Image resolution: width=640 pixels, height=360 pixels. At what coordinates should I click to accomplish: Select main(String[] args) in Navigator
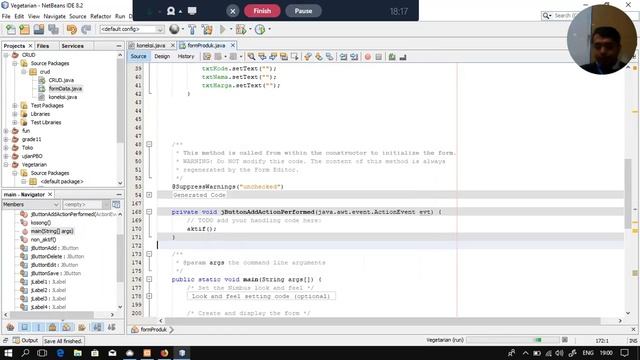coord(52,231)
